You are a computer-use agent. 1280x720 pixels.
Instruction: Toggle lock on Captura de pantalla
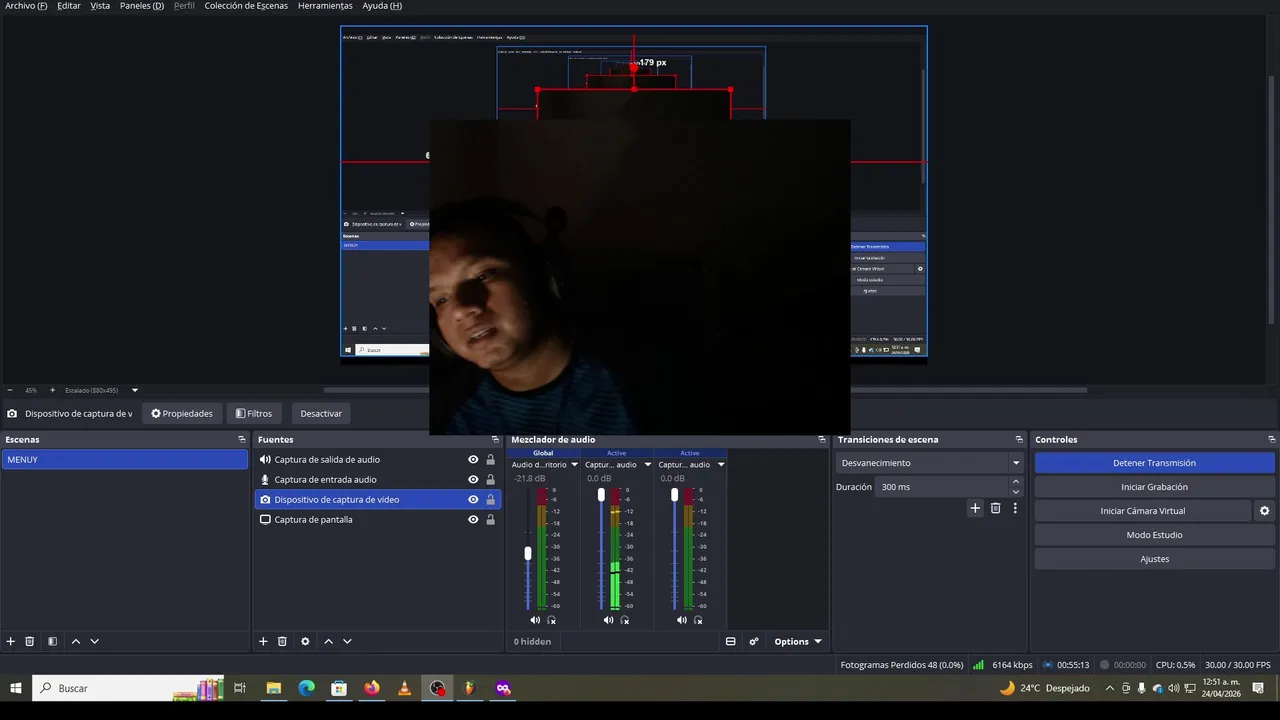[x=490, y=520]
